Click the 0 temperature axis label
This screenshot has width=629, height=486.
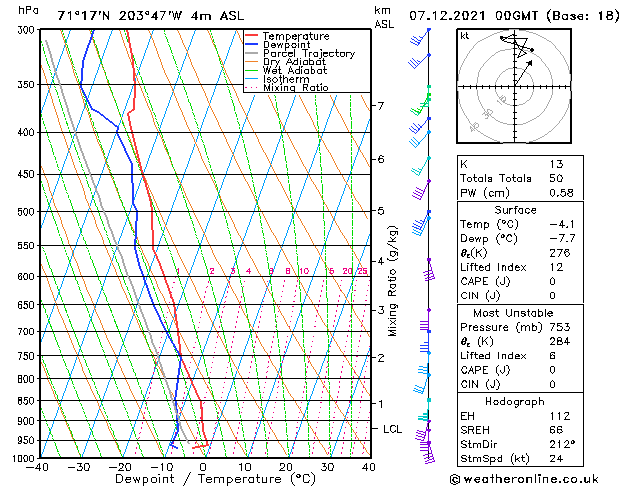coord(203,467)
